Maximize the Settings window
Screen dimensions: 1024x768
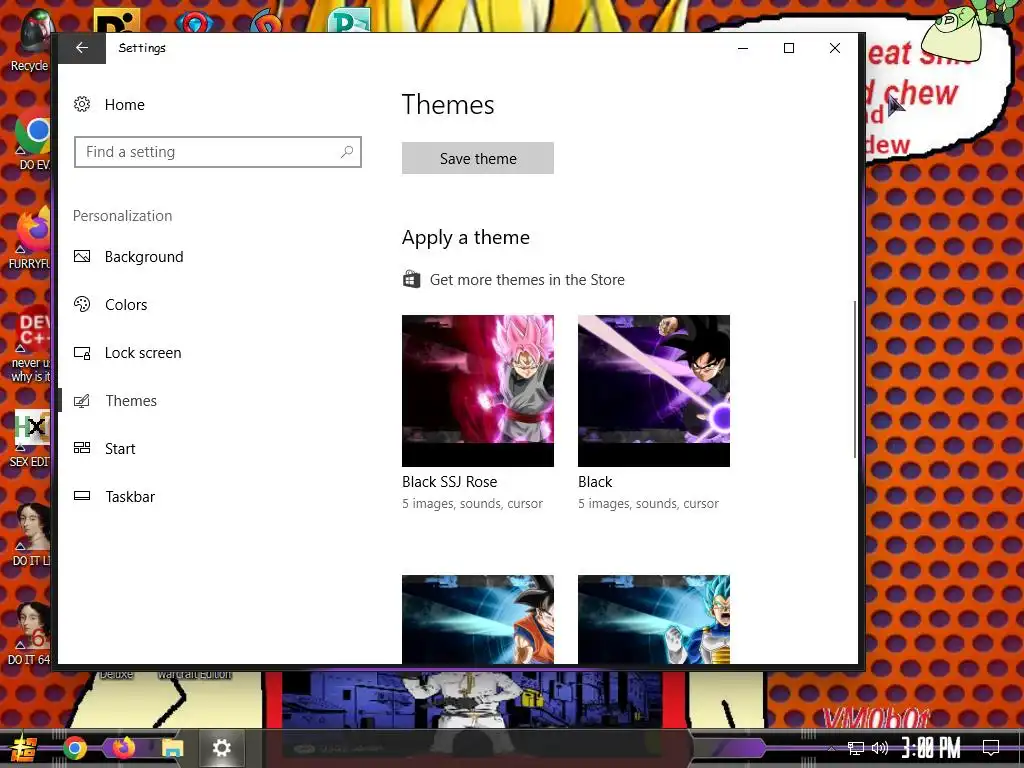[x=789, y=48]
